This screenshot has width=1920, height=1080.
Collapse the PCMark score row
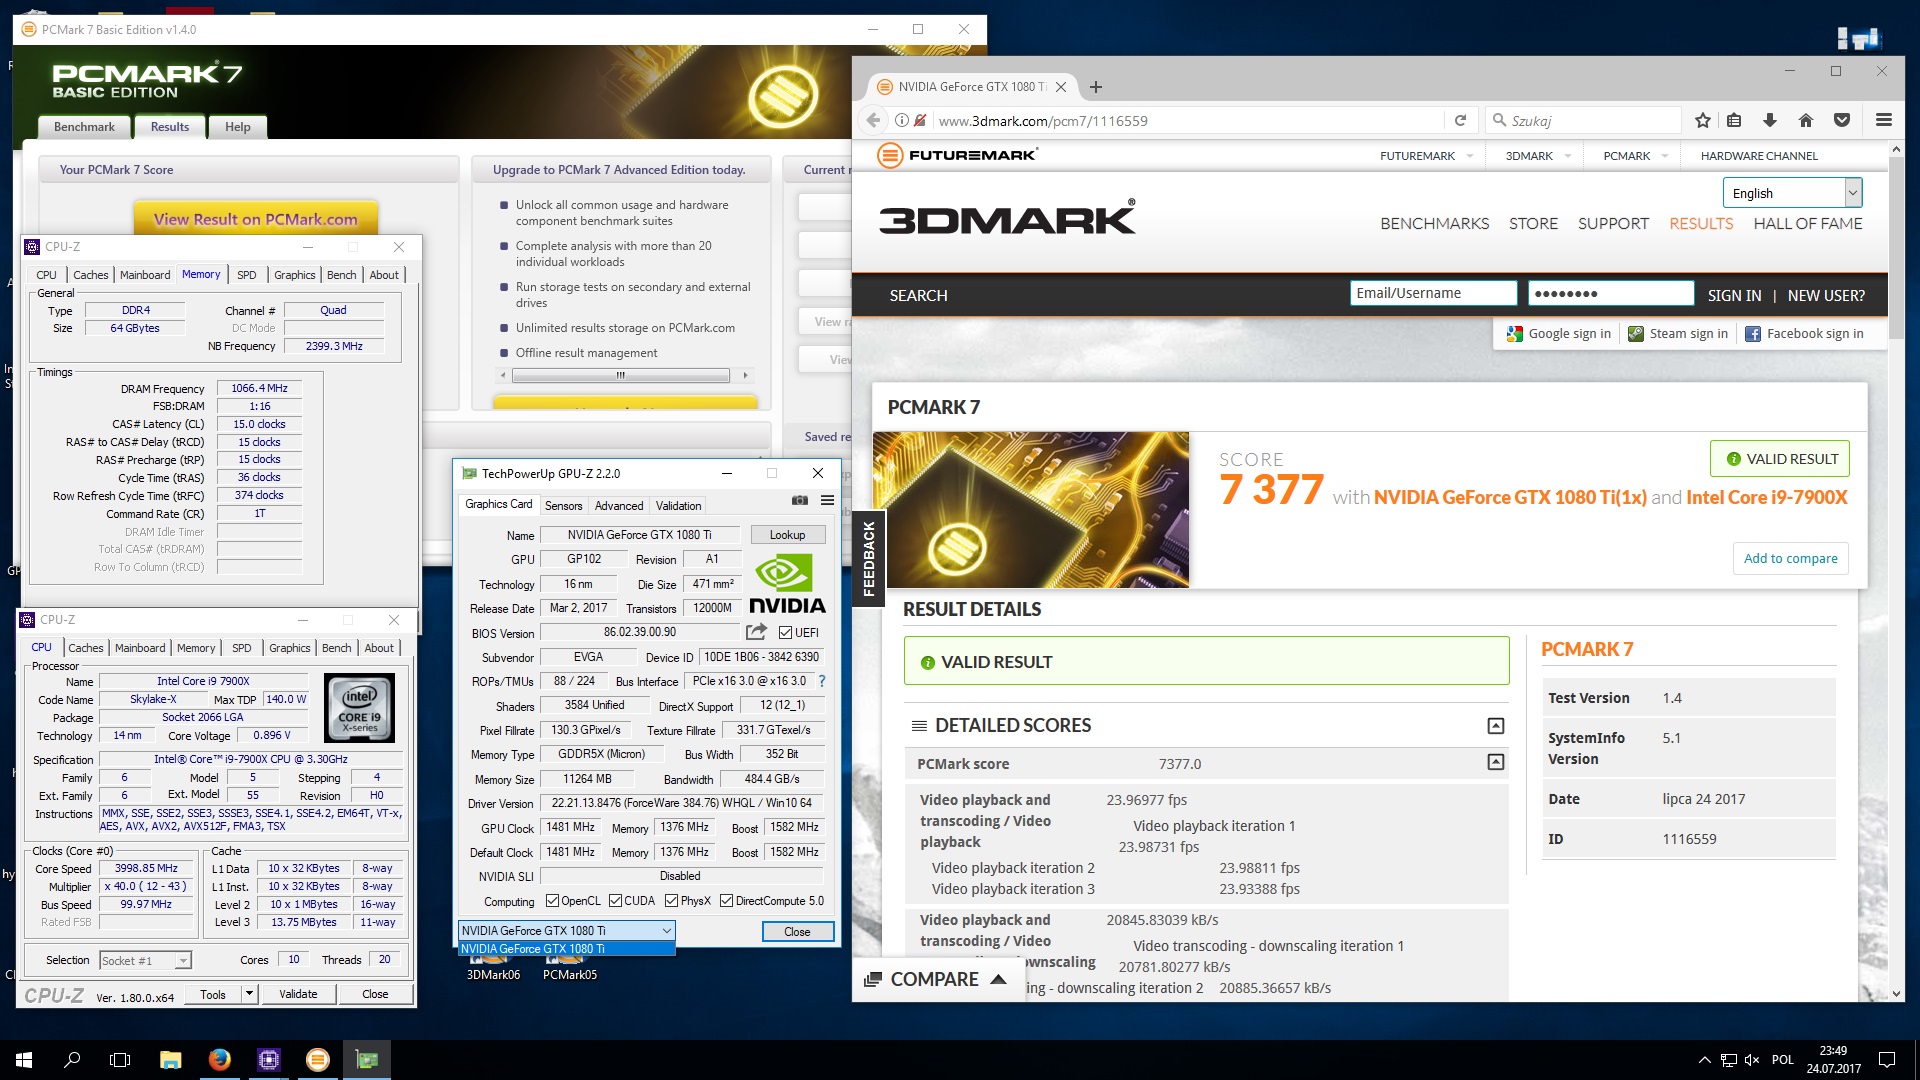click(x=1496, y=763)
